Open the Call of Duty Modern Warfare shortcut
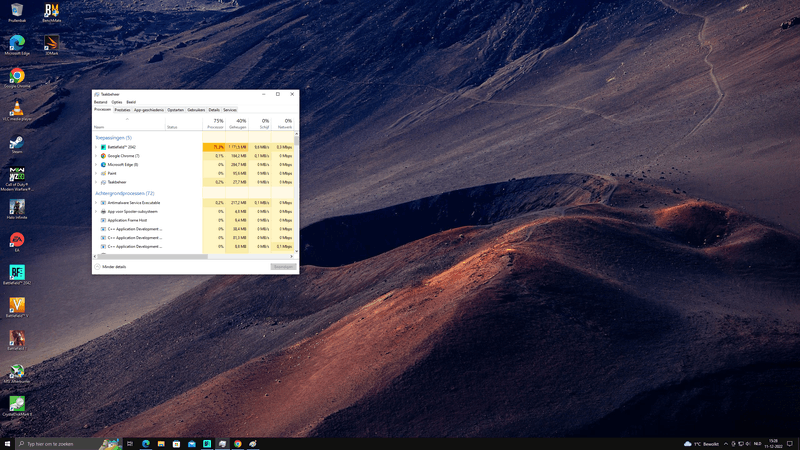The width and height of the screenshot is (800, 450). 17,179
